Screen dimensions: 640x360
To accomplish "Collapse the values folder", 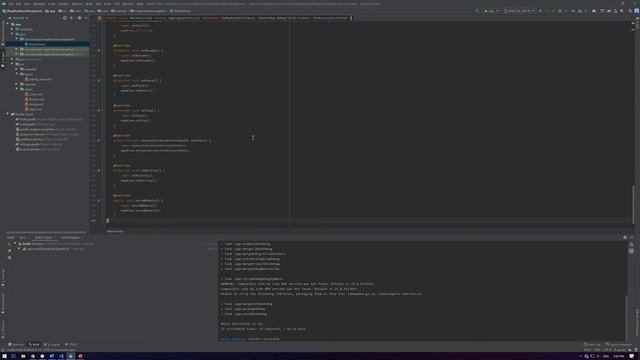I will [17, 89].
